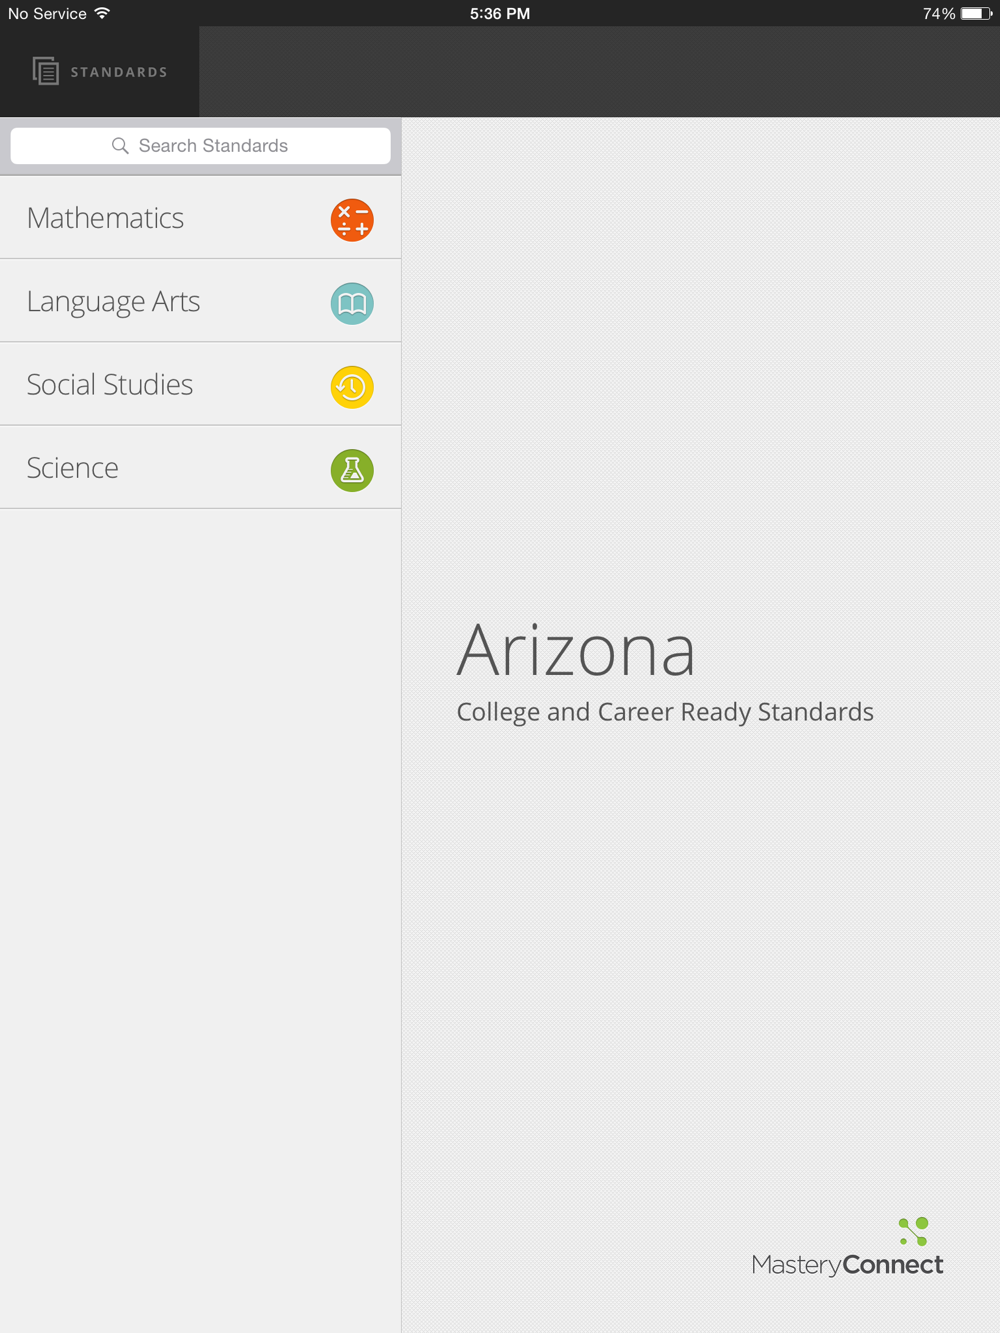Focus the Search Standards field
The width and height of the screenshot is (1000, 1333).
click(x=200, y=146)
